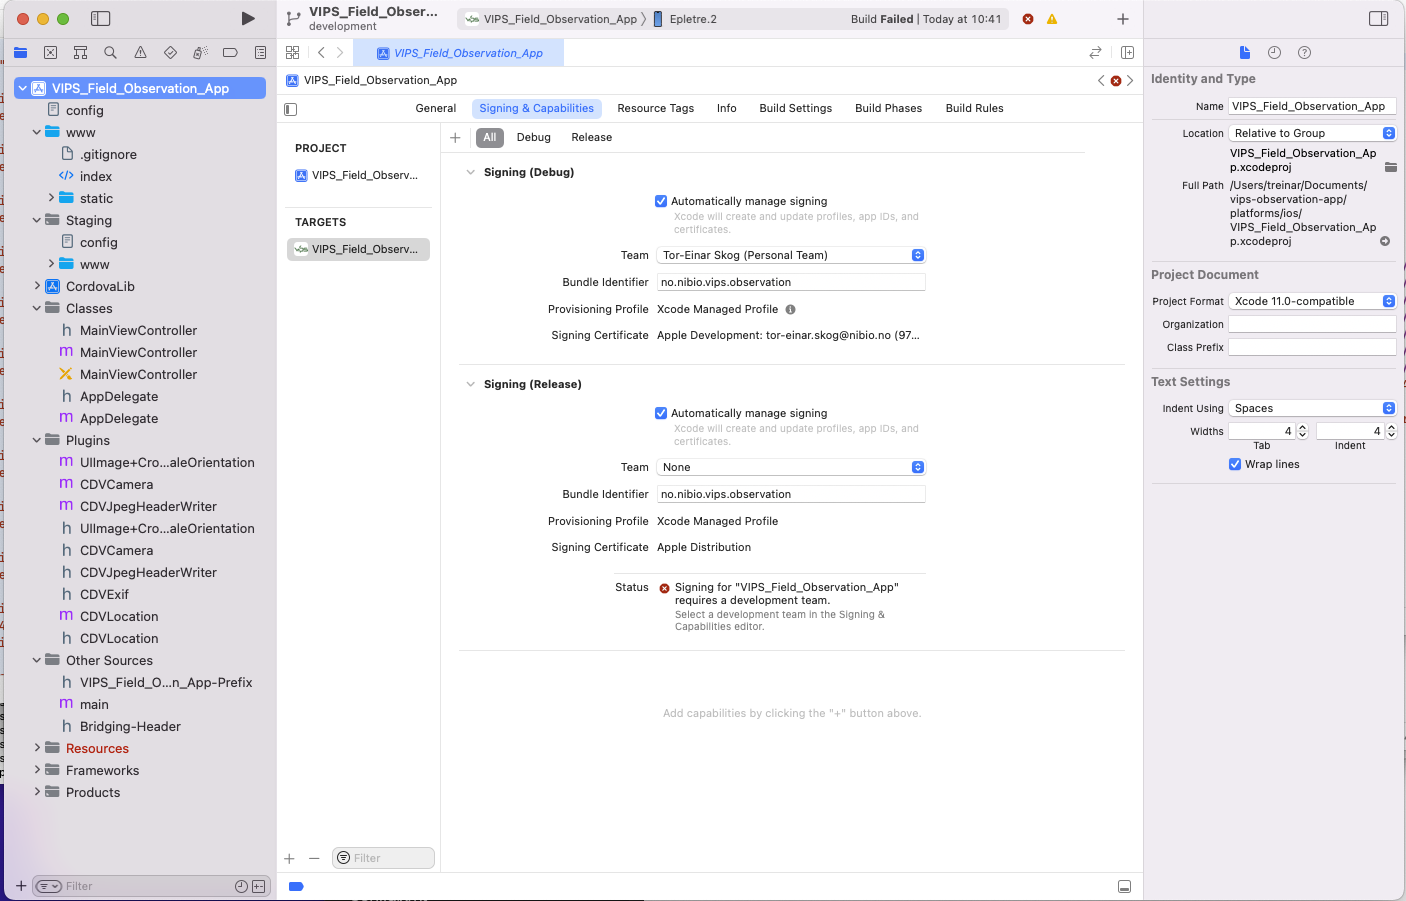Open the Source Control navigator
1406x901 pixels.
pos(50,53)
